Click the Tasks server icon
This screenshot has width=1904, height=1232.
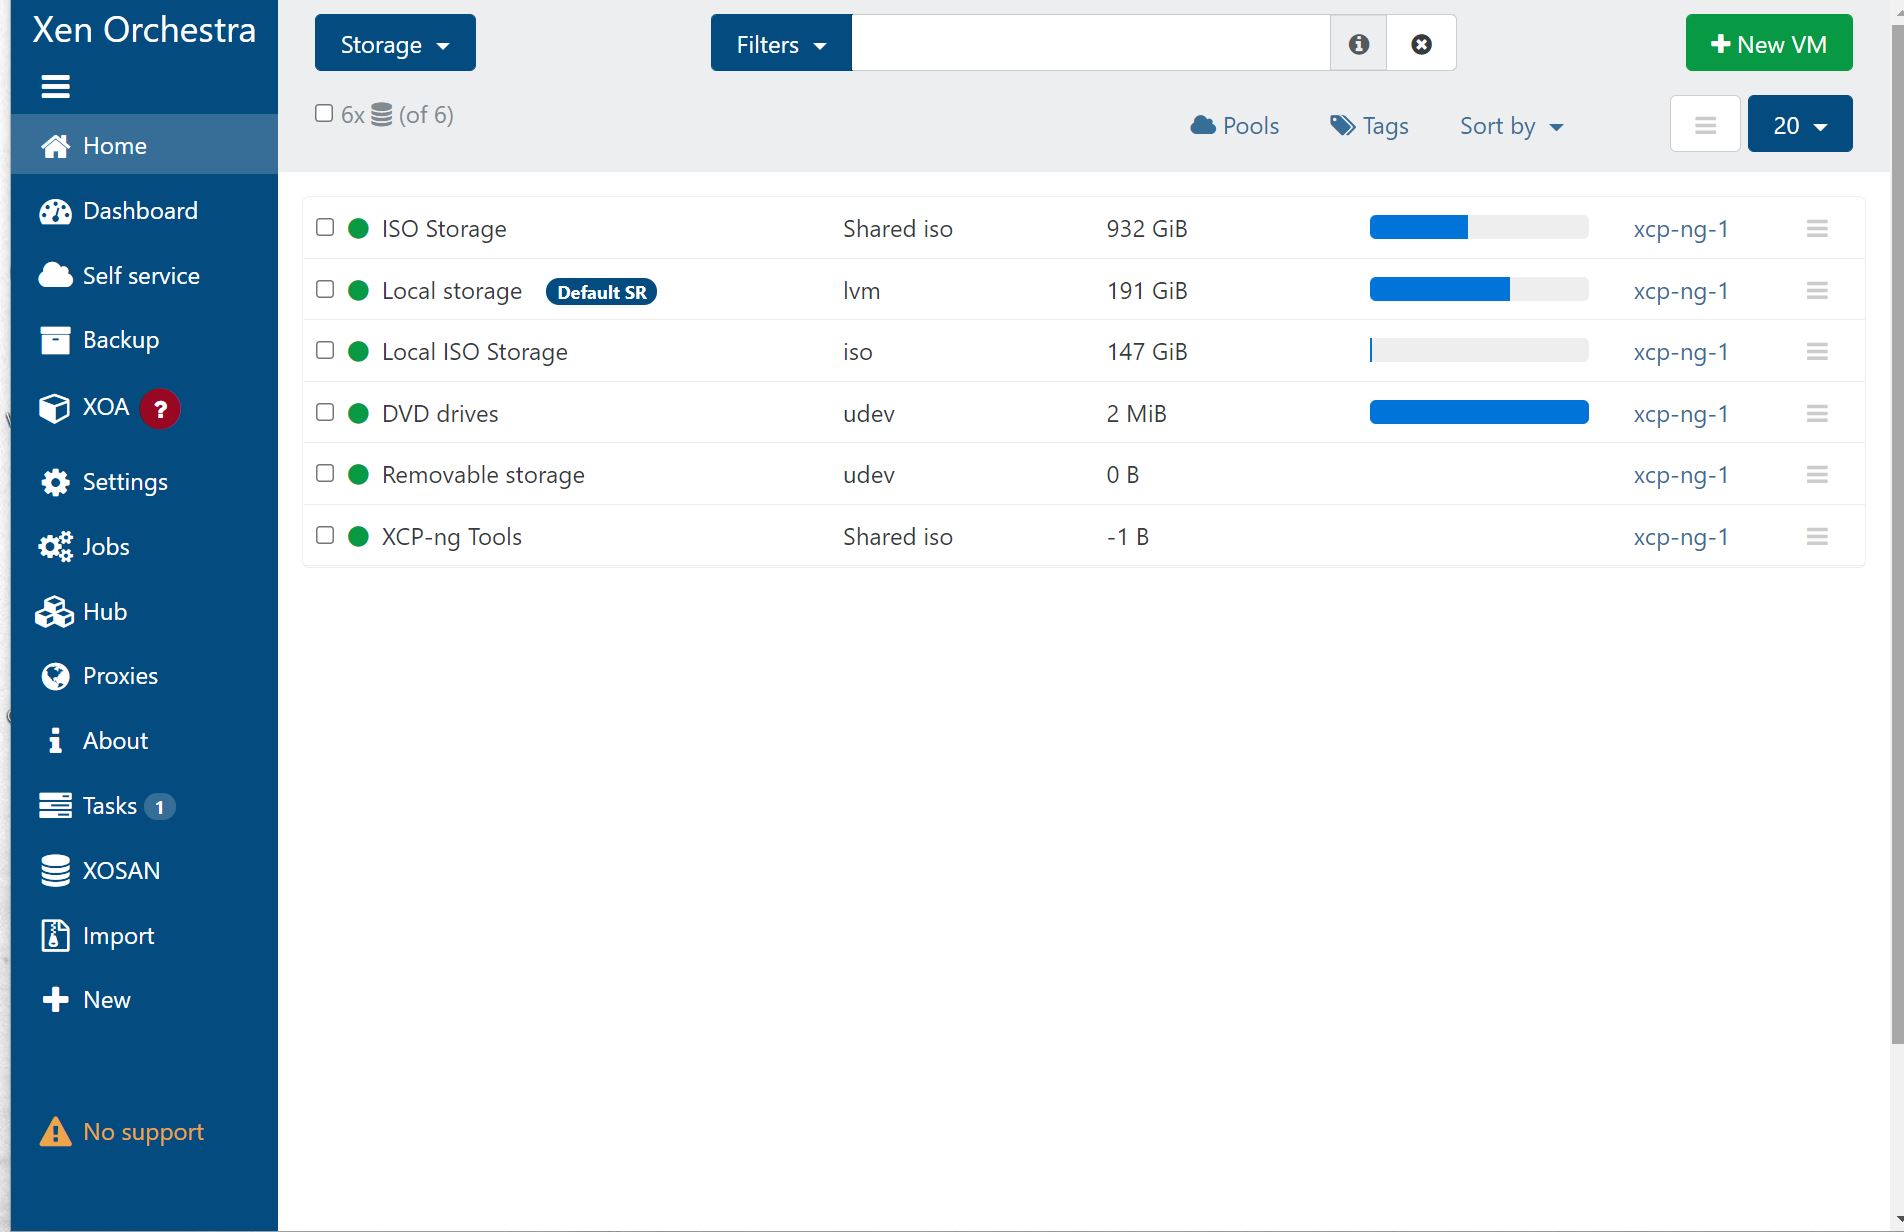[56, 806]
